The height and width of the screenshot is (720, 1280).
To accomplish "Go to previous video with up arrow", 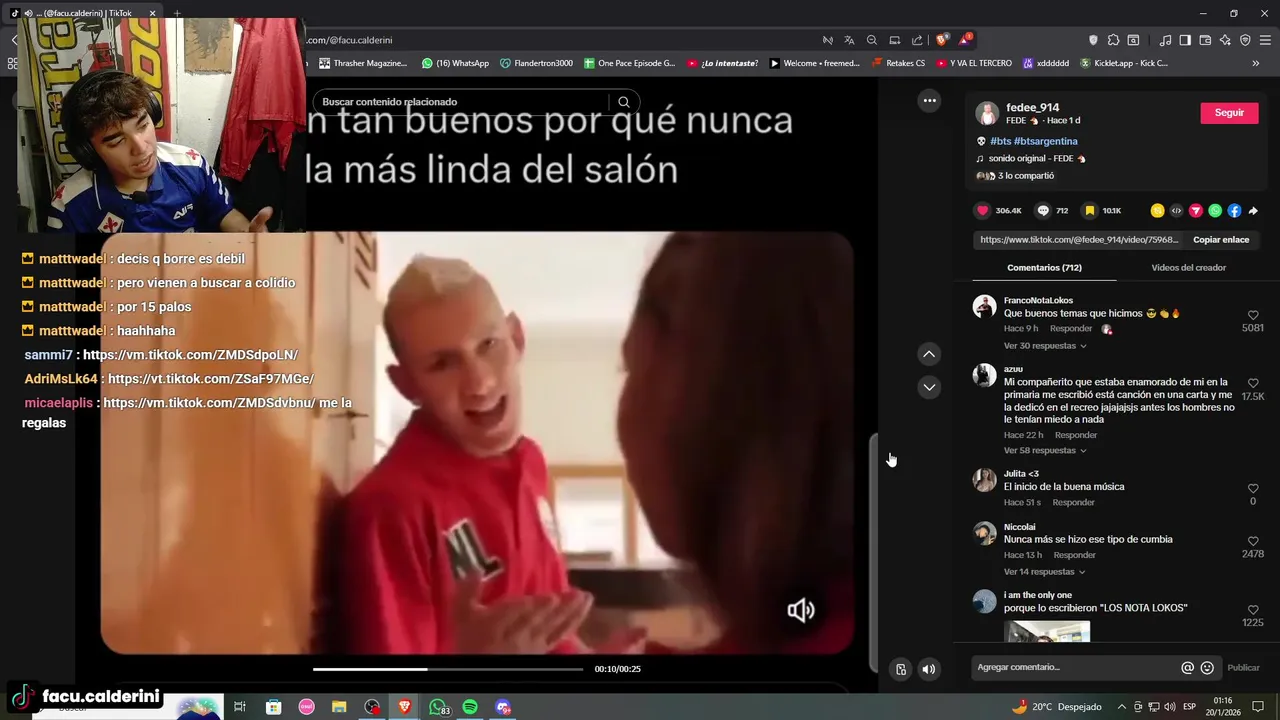I will [929, 354].
